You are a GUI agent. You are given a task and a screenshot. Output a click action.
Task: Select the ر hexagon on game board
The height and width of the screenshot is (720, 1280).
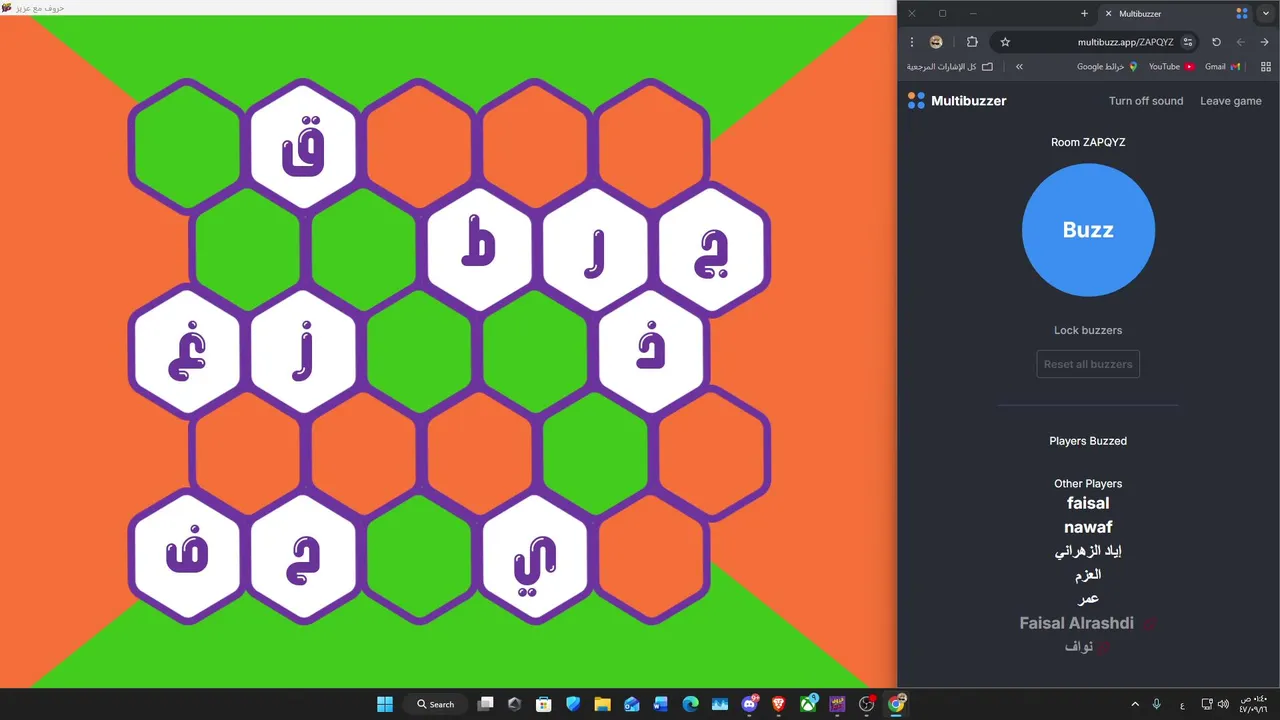pos(595,248)
